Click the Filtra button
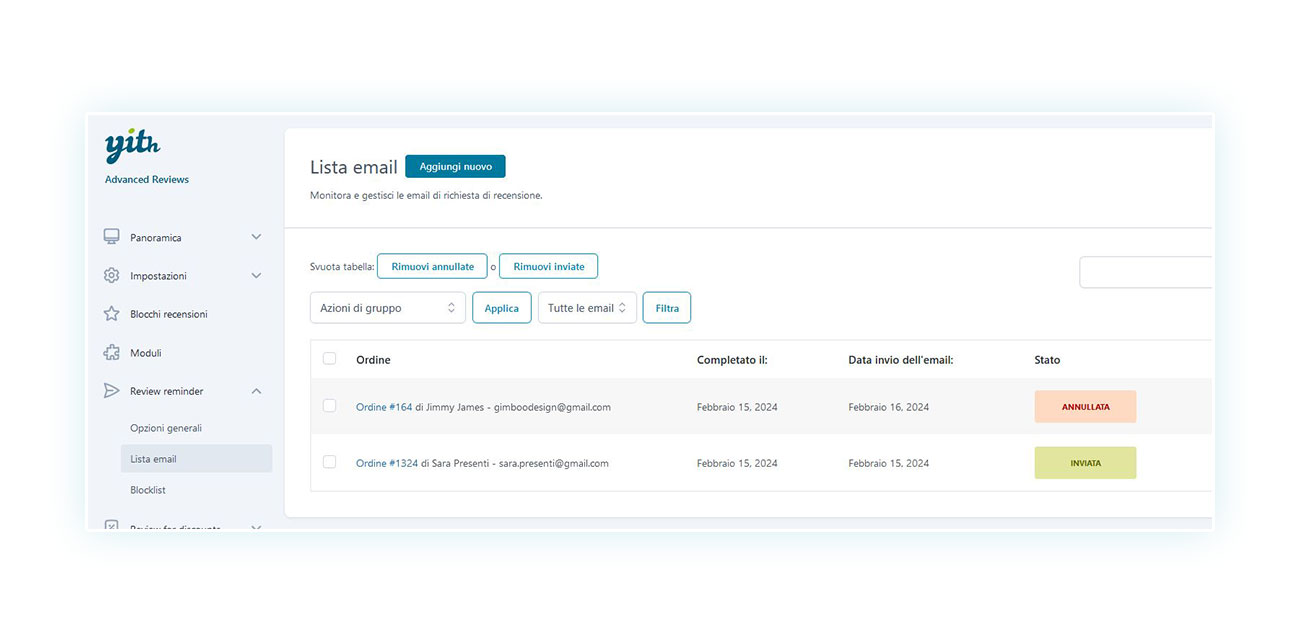The image size is (1300, 639). tap(667, 308)
